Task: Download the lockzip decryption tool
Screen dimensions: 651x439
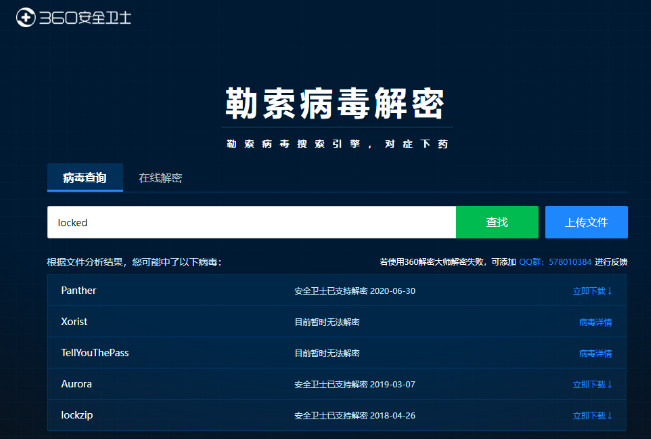Action: coord(592,414)
